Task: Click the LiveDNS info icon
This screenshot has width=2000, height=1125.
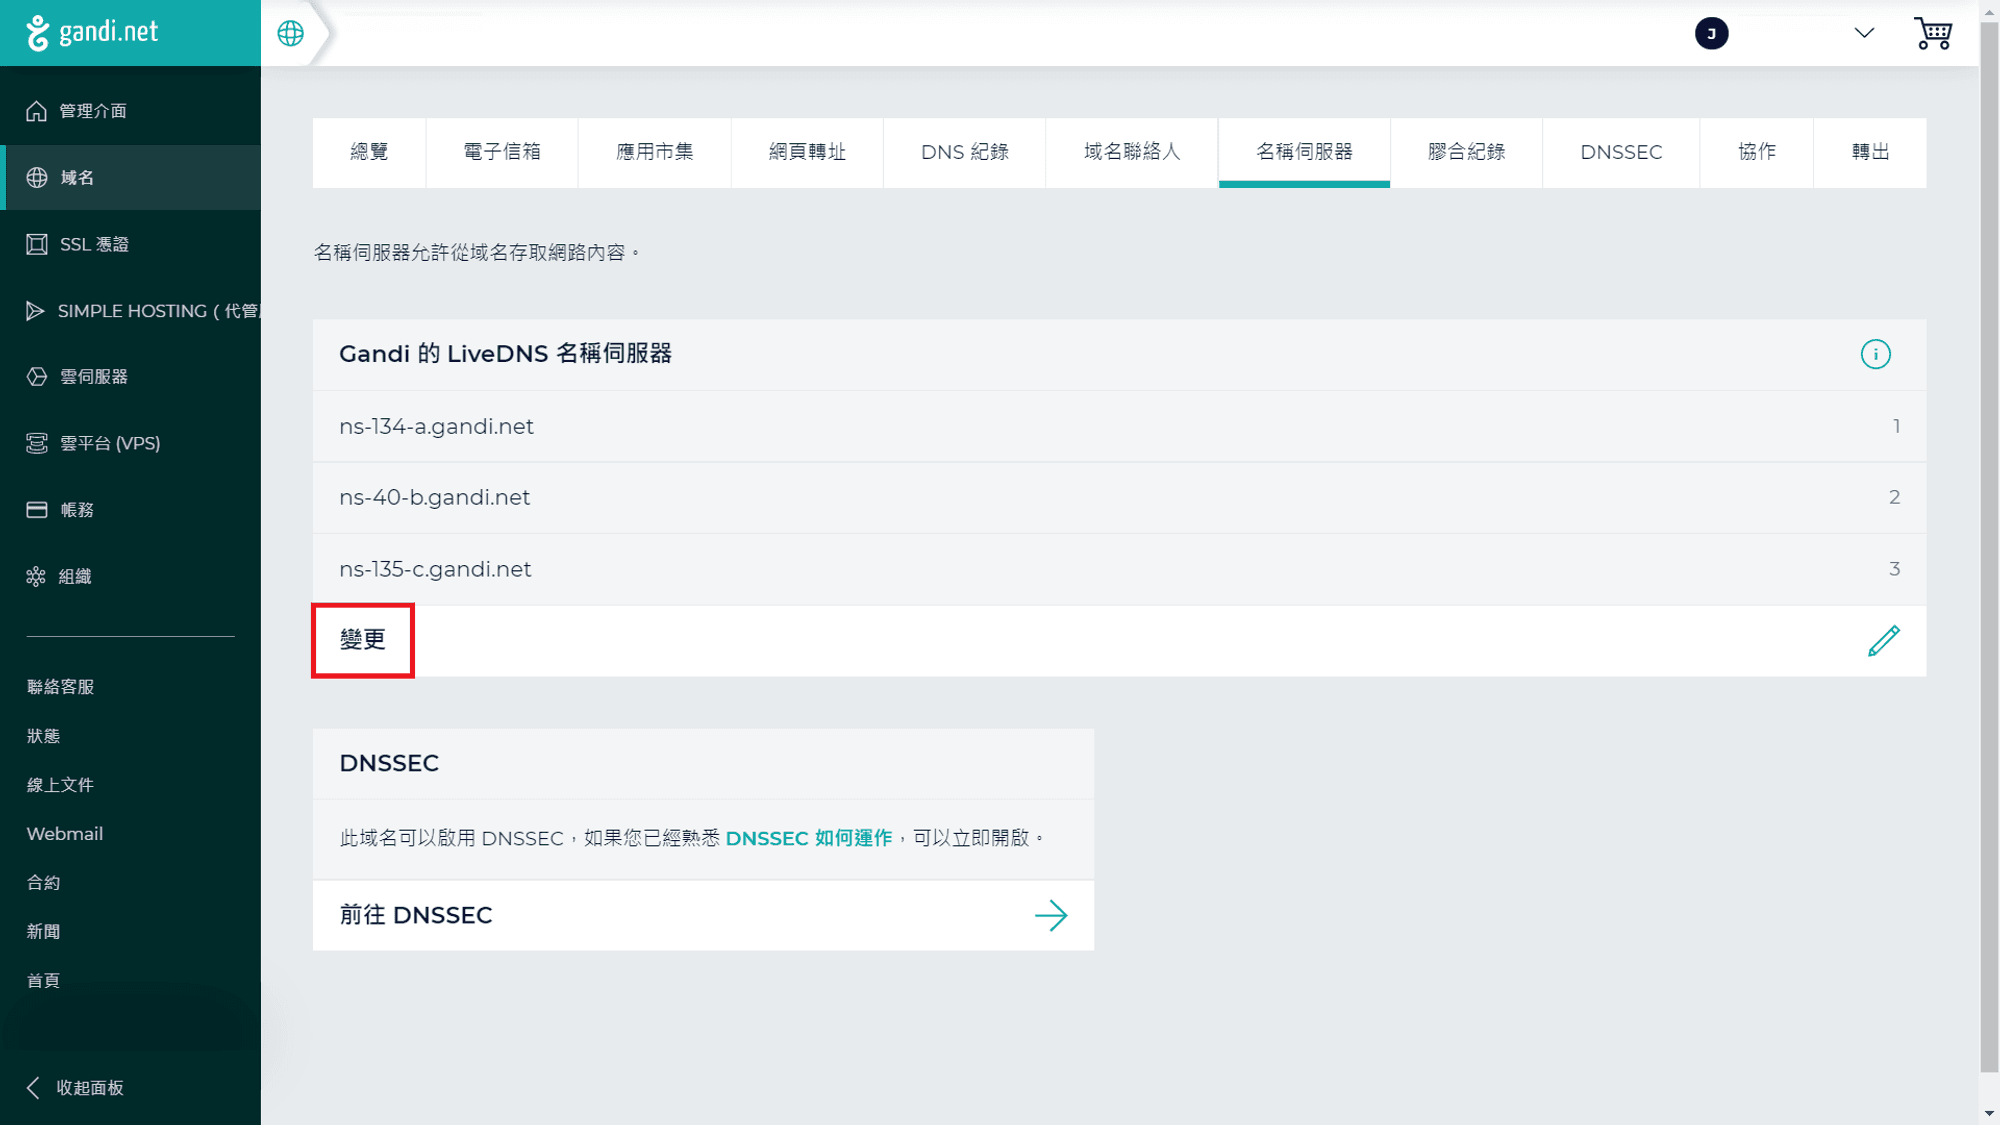Action: point(1875,354)
